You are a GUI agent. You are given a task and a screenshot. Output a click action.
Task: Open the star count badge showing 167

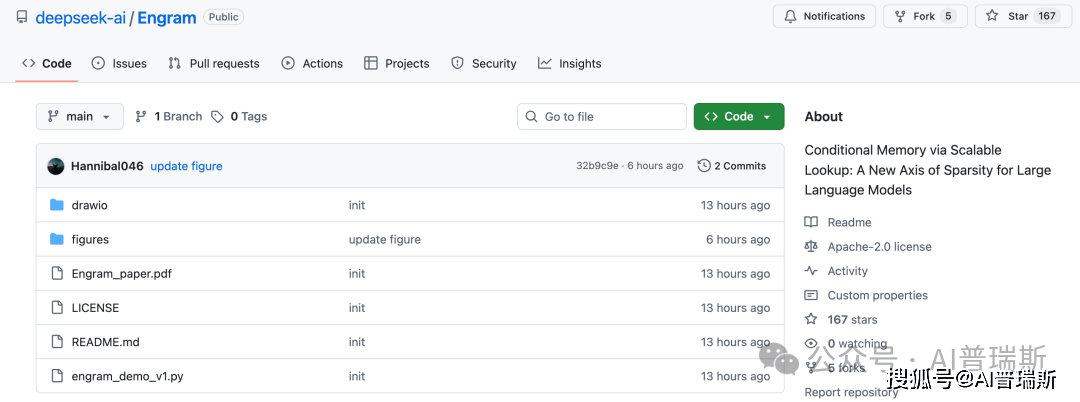tap(1047, 16)
